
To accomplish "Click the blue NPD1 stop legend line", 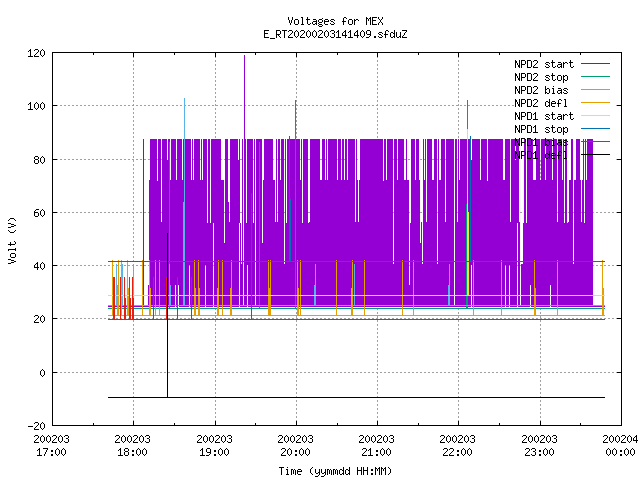I will 596,129.
